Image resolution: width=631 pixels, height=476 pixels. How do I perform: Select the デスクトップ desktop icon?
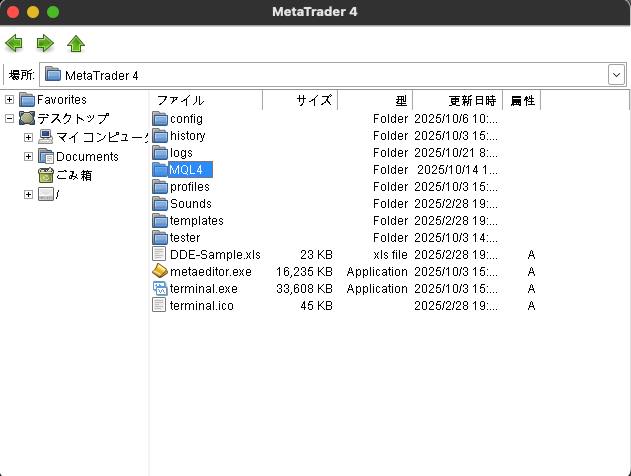[27, 118]
